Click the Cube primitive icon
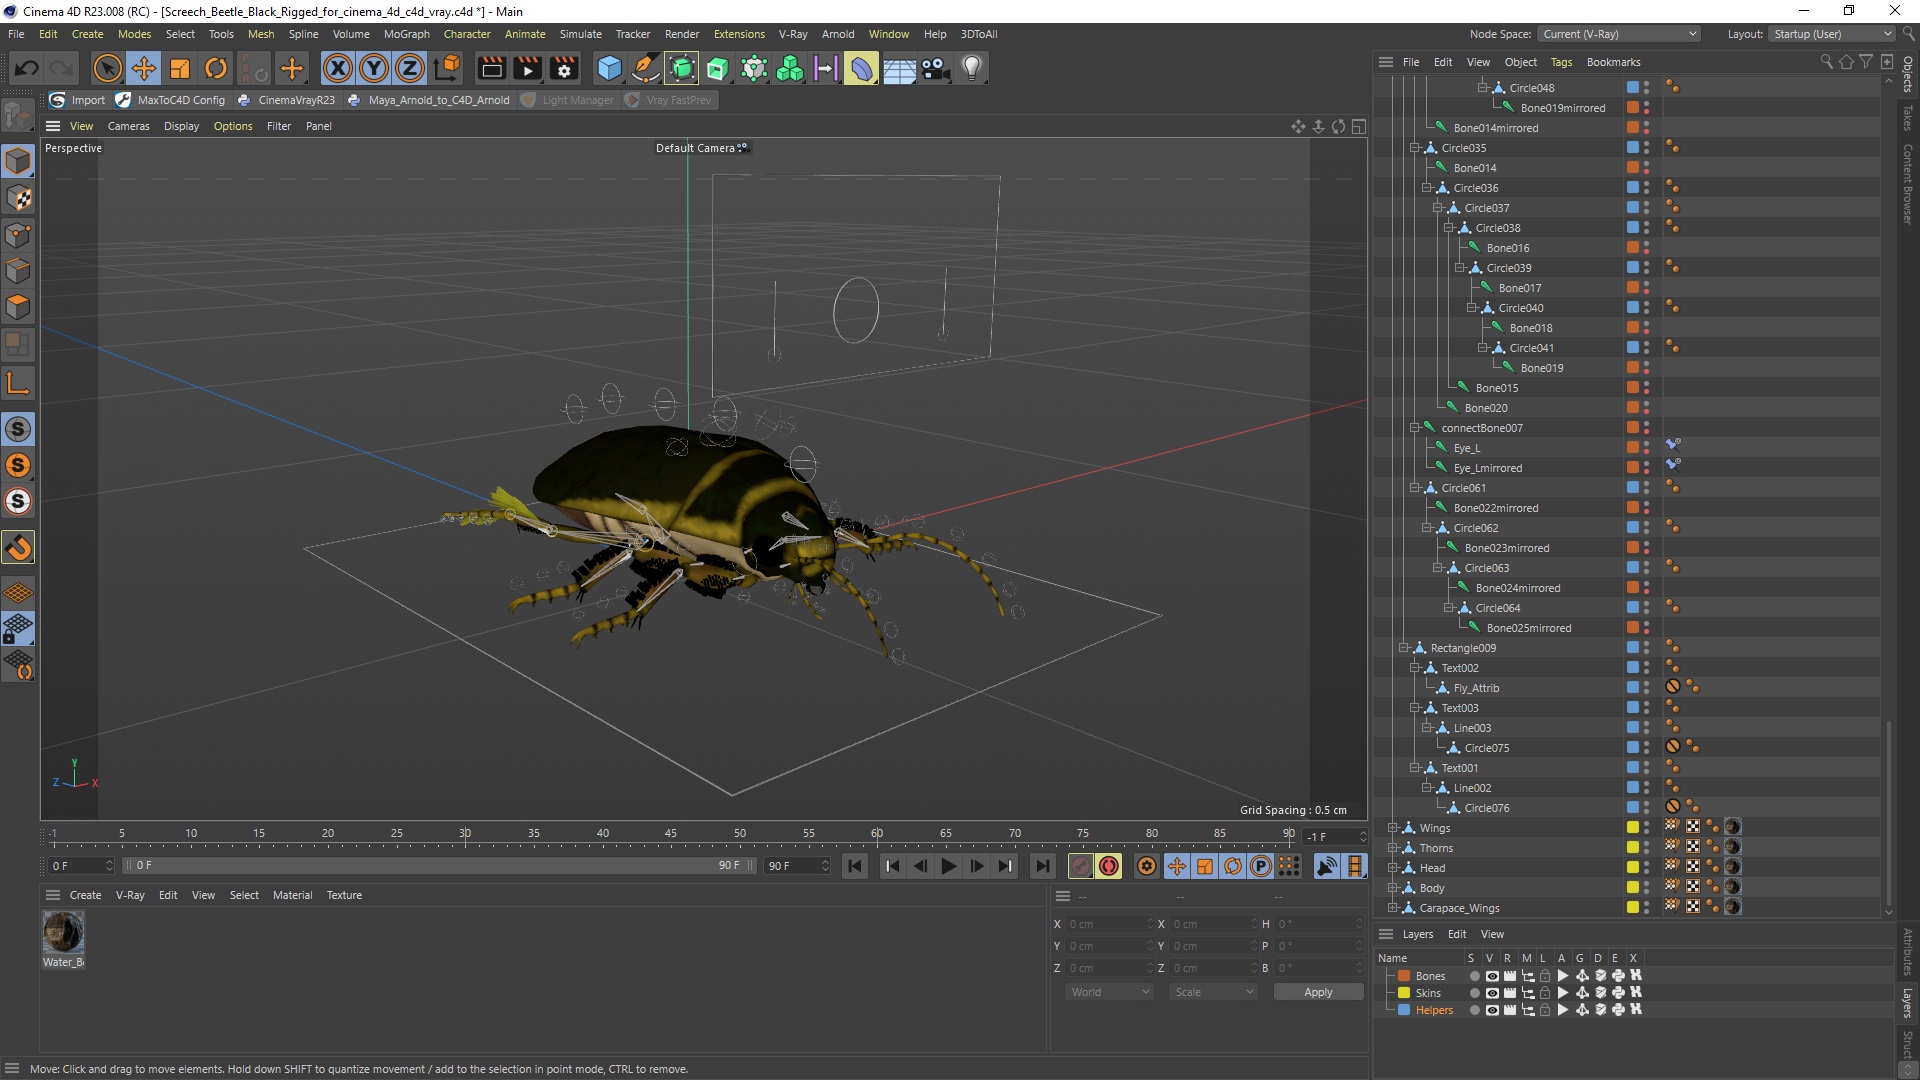 pyautogui.click(x=609, y=68)
